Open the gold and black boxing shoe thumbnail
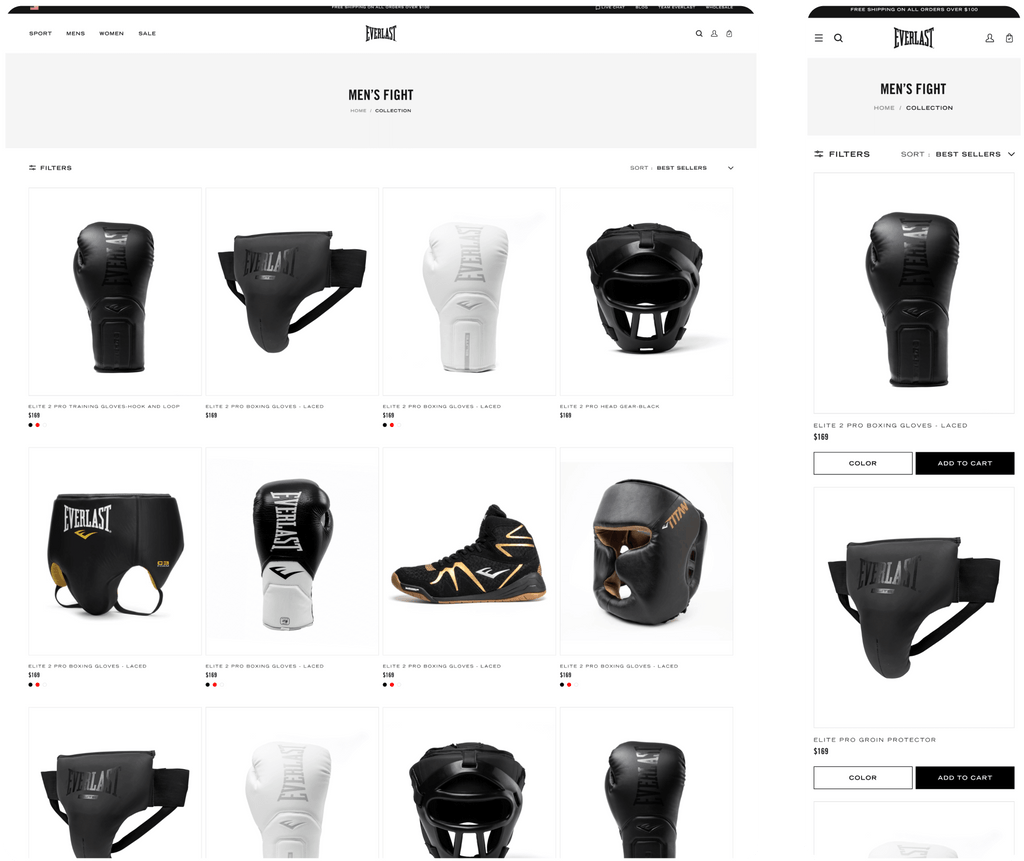This screenshot has width=1024, height=861. [x=469, y=551]
